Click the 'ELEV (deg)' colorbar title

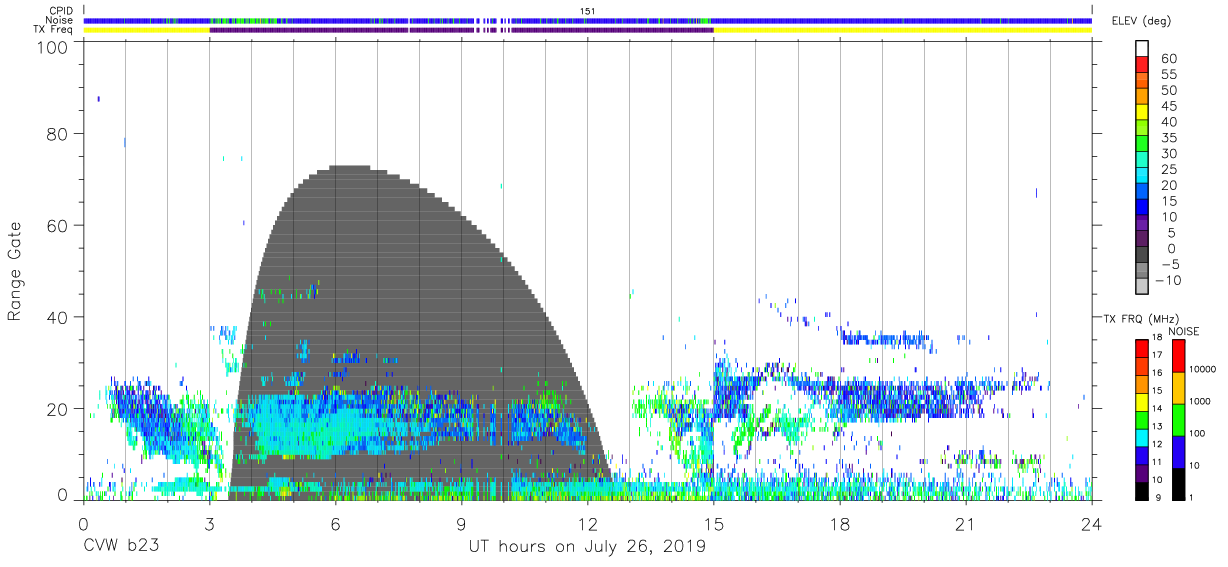click(x=1141, y=20)
